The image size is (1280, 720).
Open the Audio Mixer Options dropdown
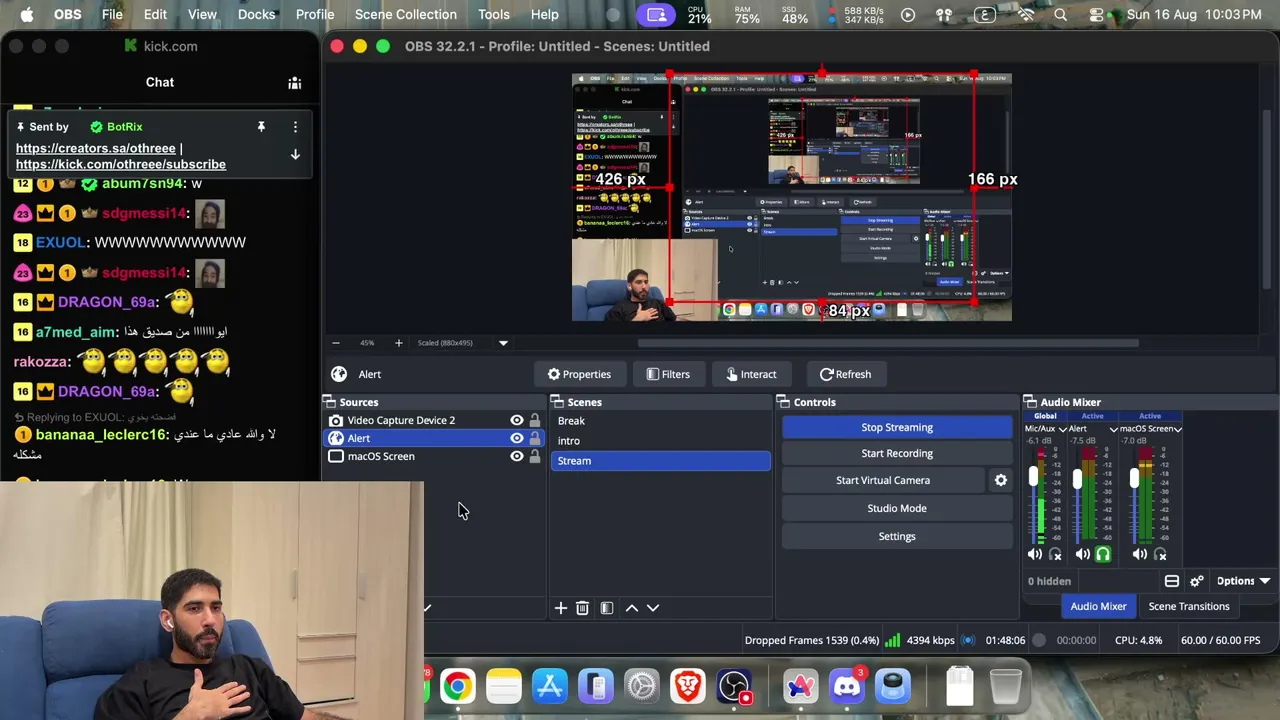[x=1243, y=581]
